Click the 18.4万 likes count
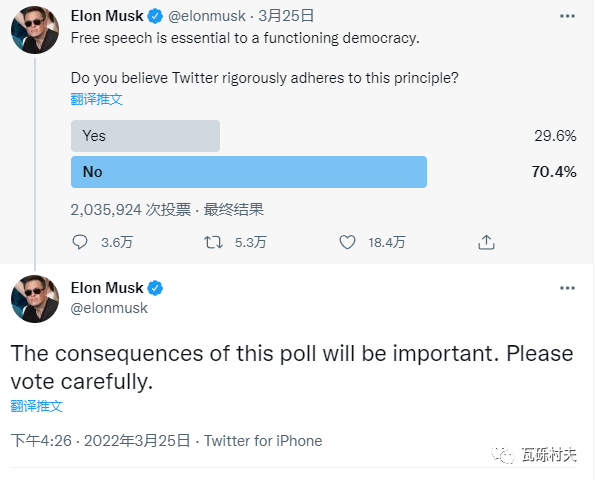The width and height of the screenshot is (595, 480). click(x=387, y=242)
